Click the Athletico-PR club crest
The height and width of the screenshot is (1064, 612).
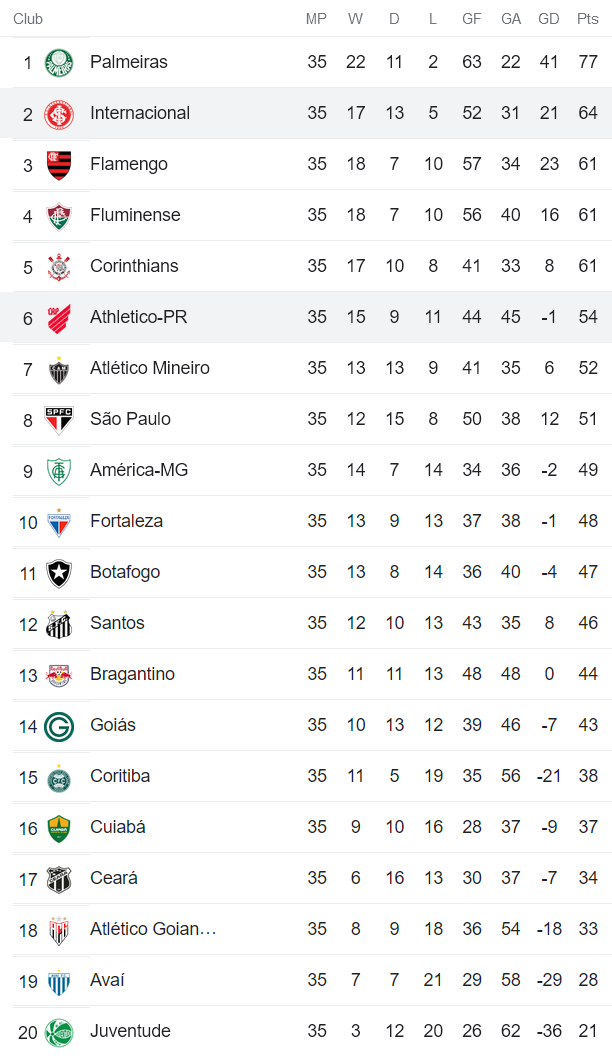tap(59, 318)
